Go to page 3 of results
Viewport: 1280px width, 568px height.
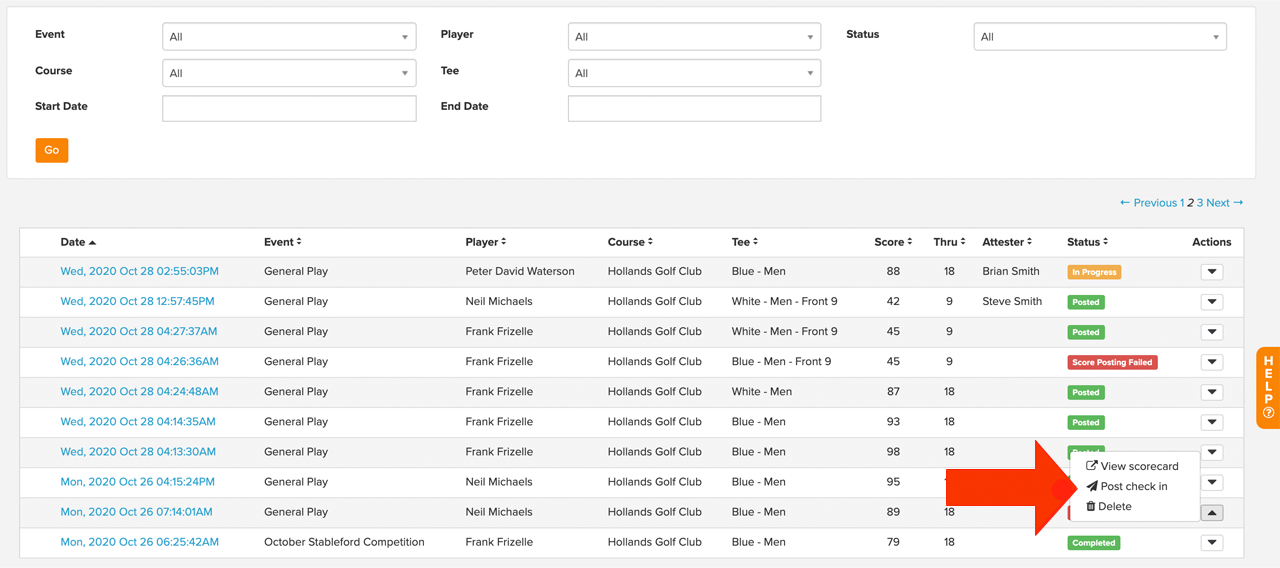(x=1200, y=202)
